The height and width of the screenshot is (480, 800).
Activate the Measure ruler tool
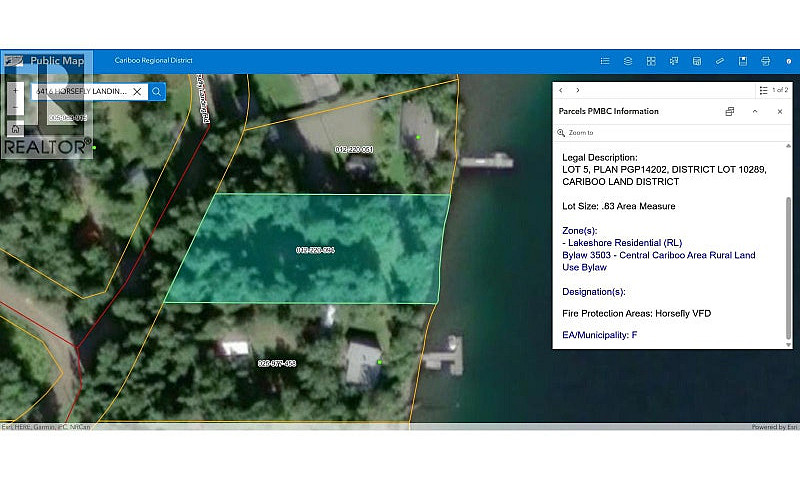pyautogui.click(x=720, y=61)
